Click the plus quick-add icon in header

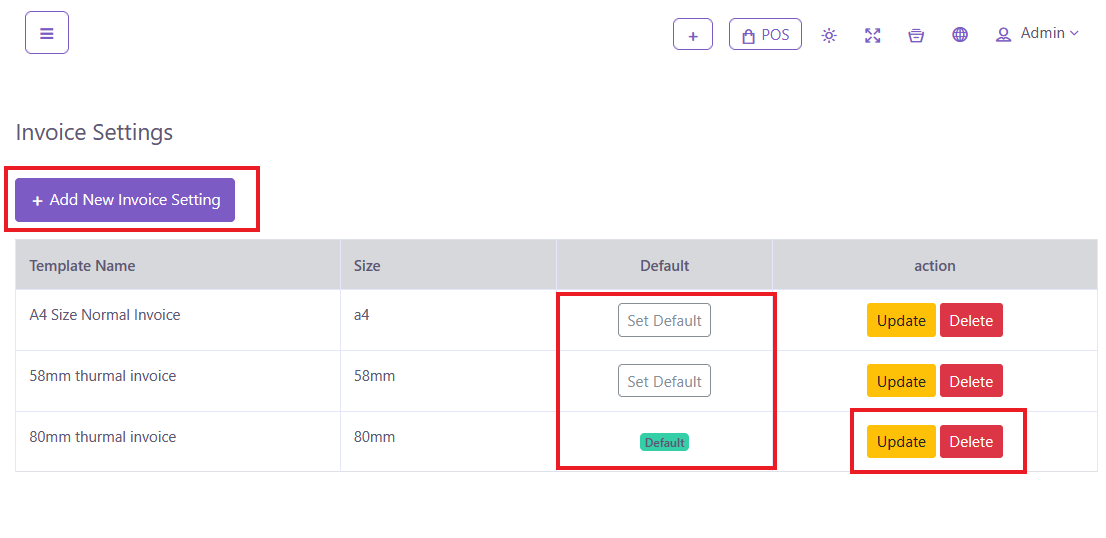(x=692, y=35)
